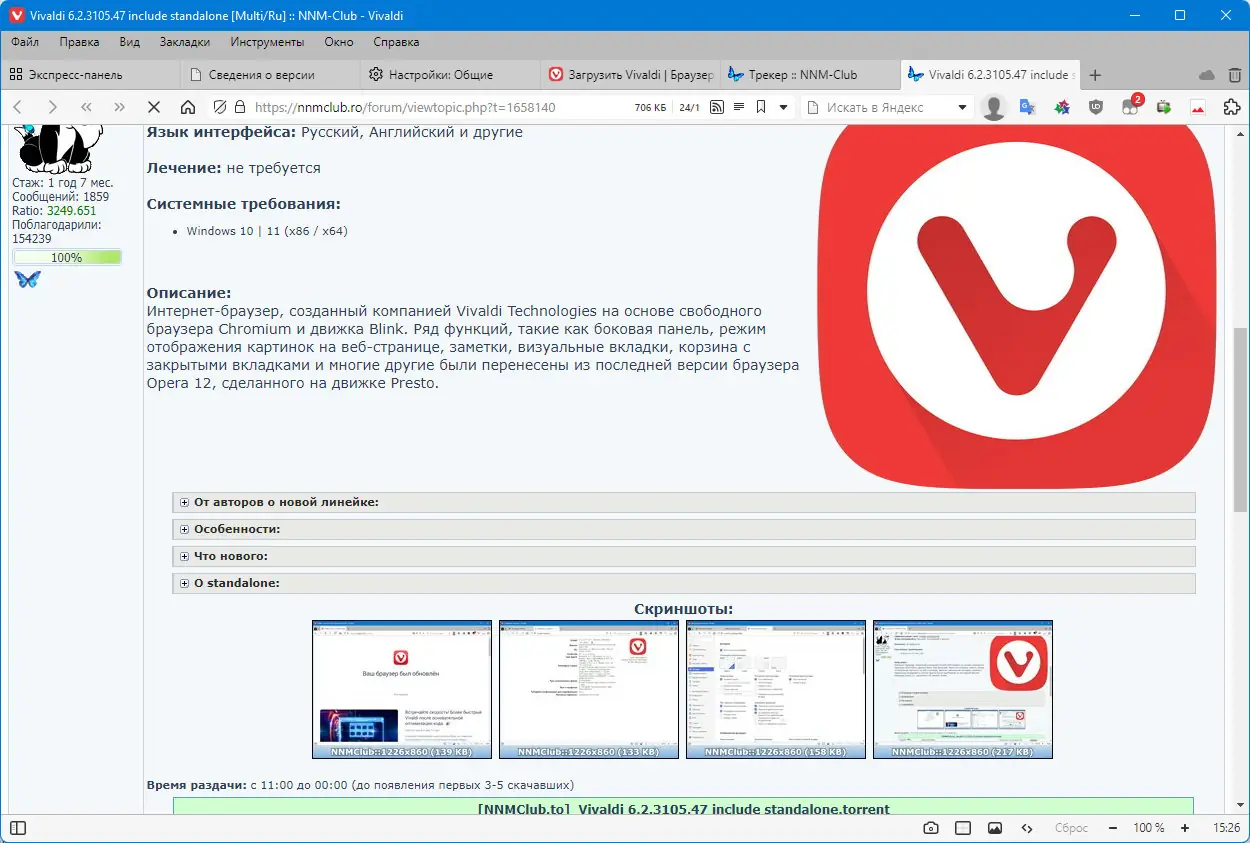Toggle reader view icon in address bar
Viewport: 1250px width, 843px height.
[x=739, y=107]
